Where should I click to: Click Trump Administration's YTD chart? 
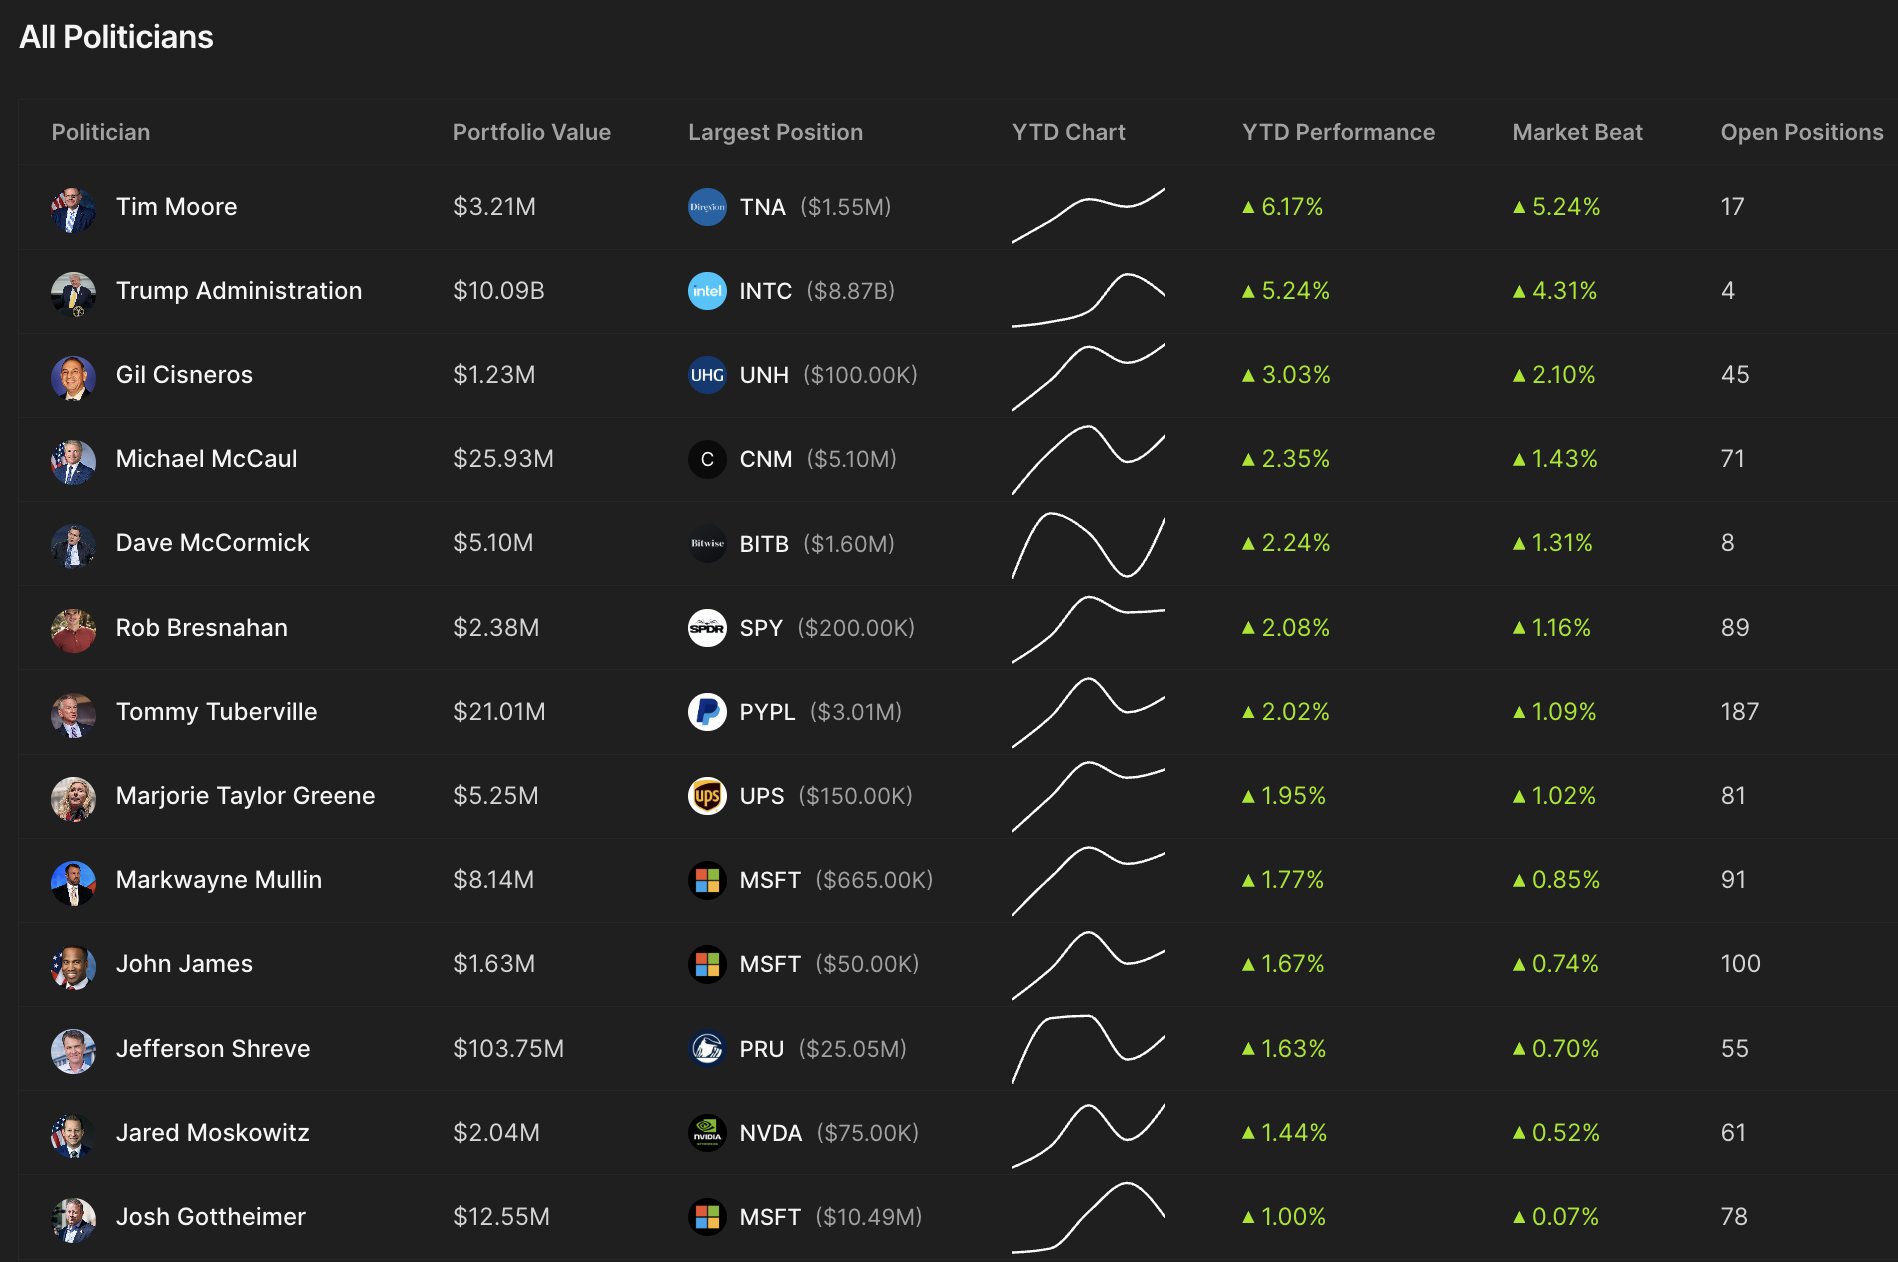click(x=1088, y=299)
